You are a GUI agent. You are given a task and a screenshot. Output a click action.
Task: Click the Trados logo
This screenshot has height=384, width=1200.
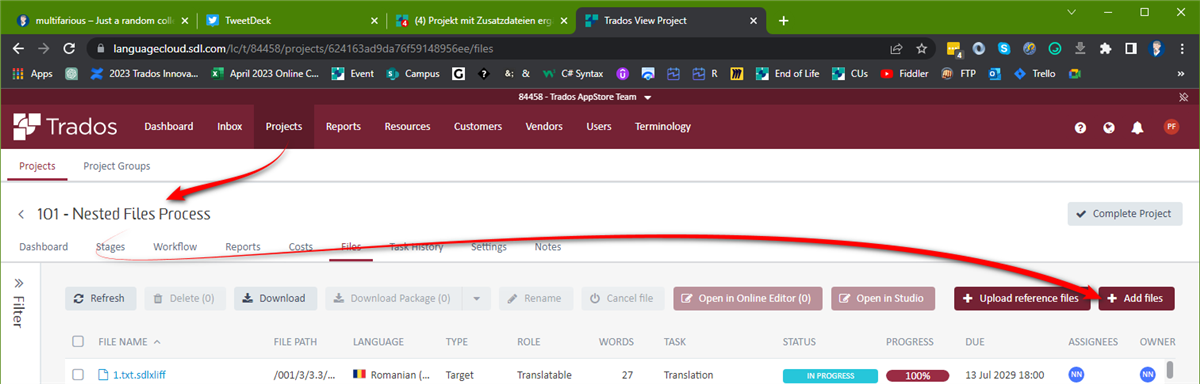click(x=65, y=126)
